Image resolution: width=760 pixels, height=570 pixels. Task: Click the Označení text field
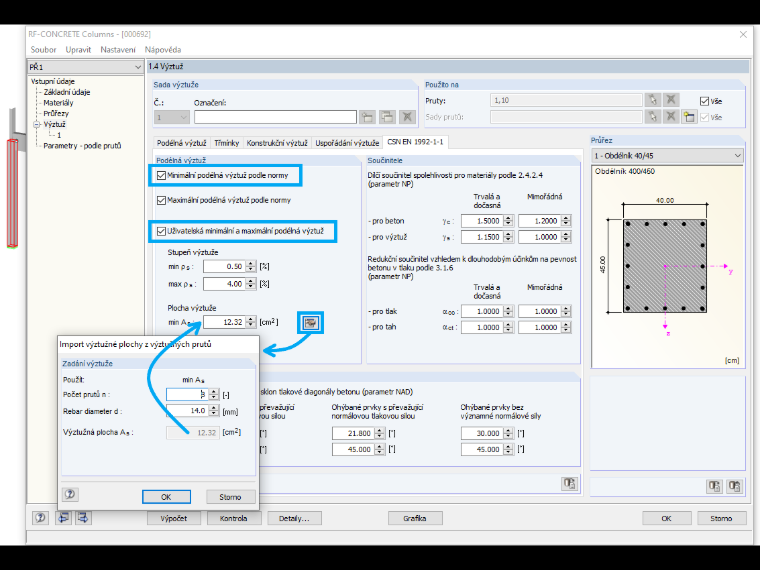click(x=275, y=117)
